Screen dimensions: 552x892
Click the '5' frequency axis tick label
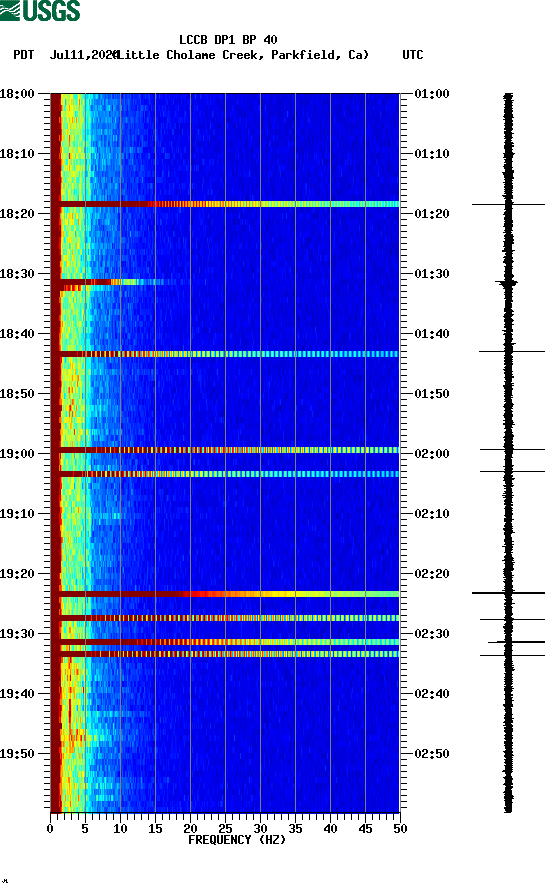85,829
